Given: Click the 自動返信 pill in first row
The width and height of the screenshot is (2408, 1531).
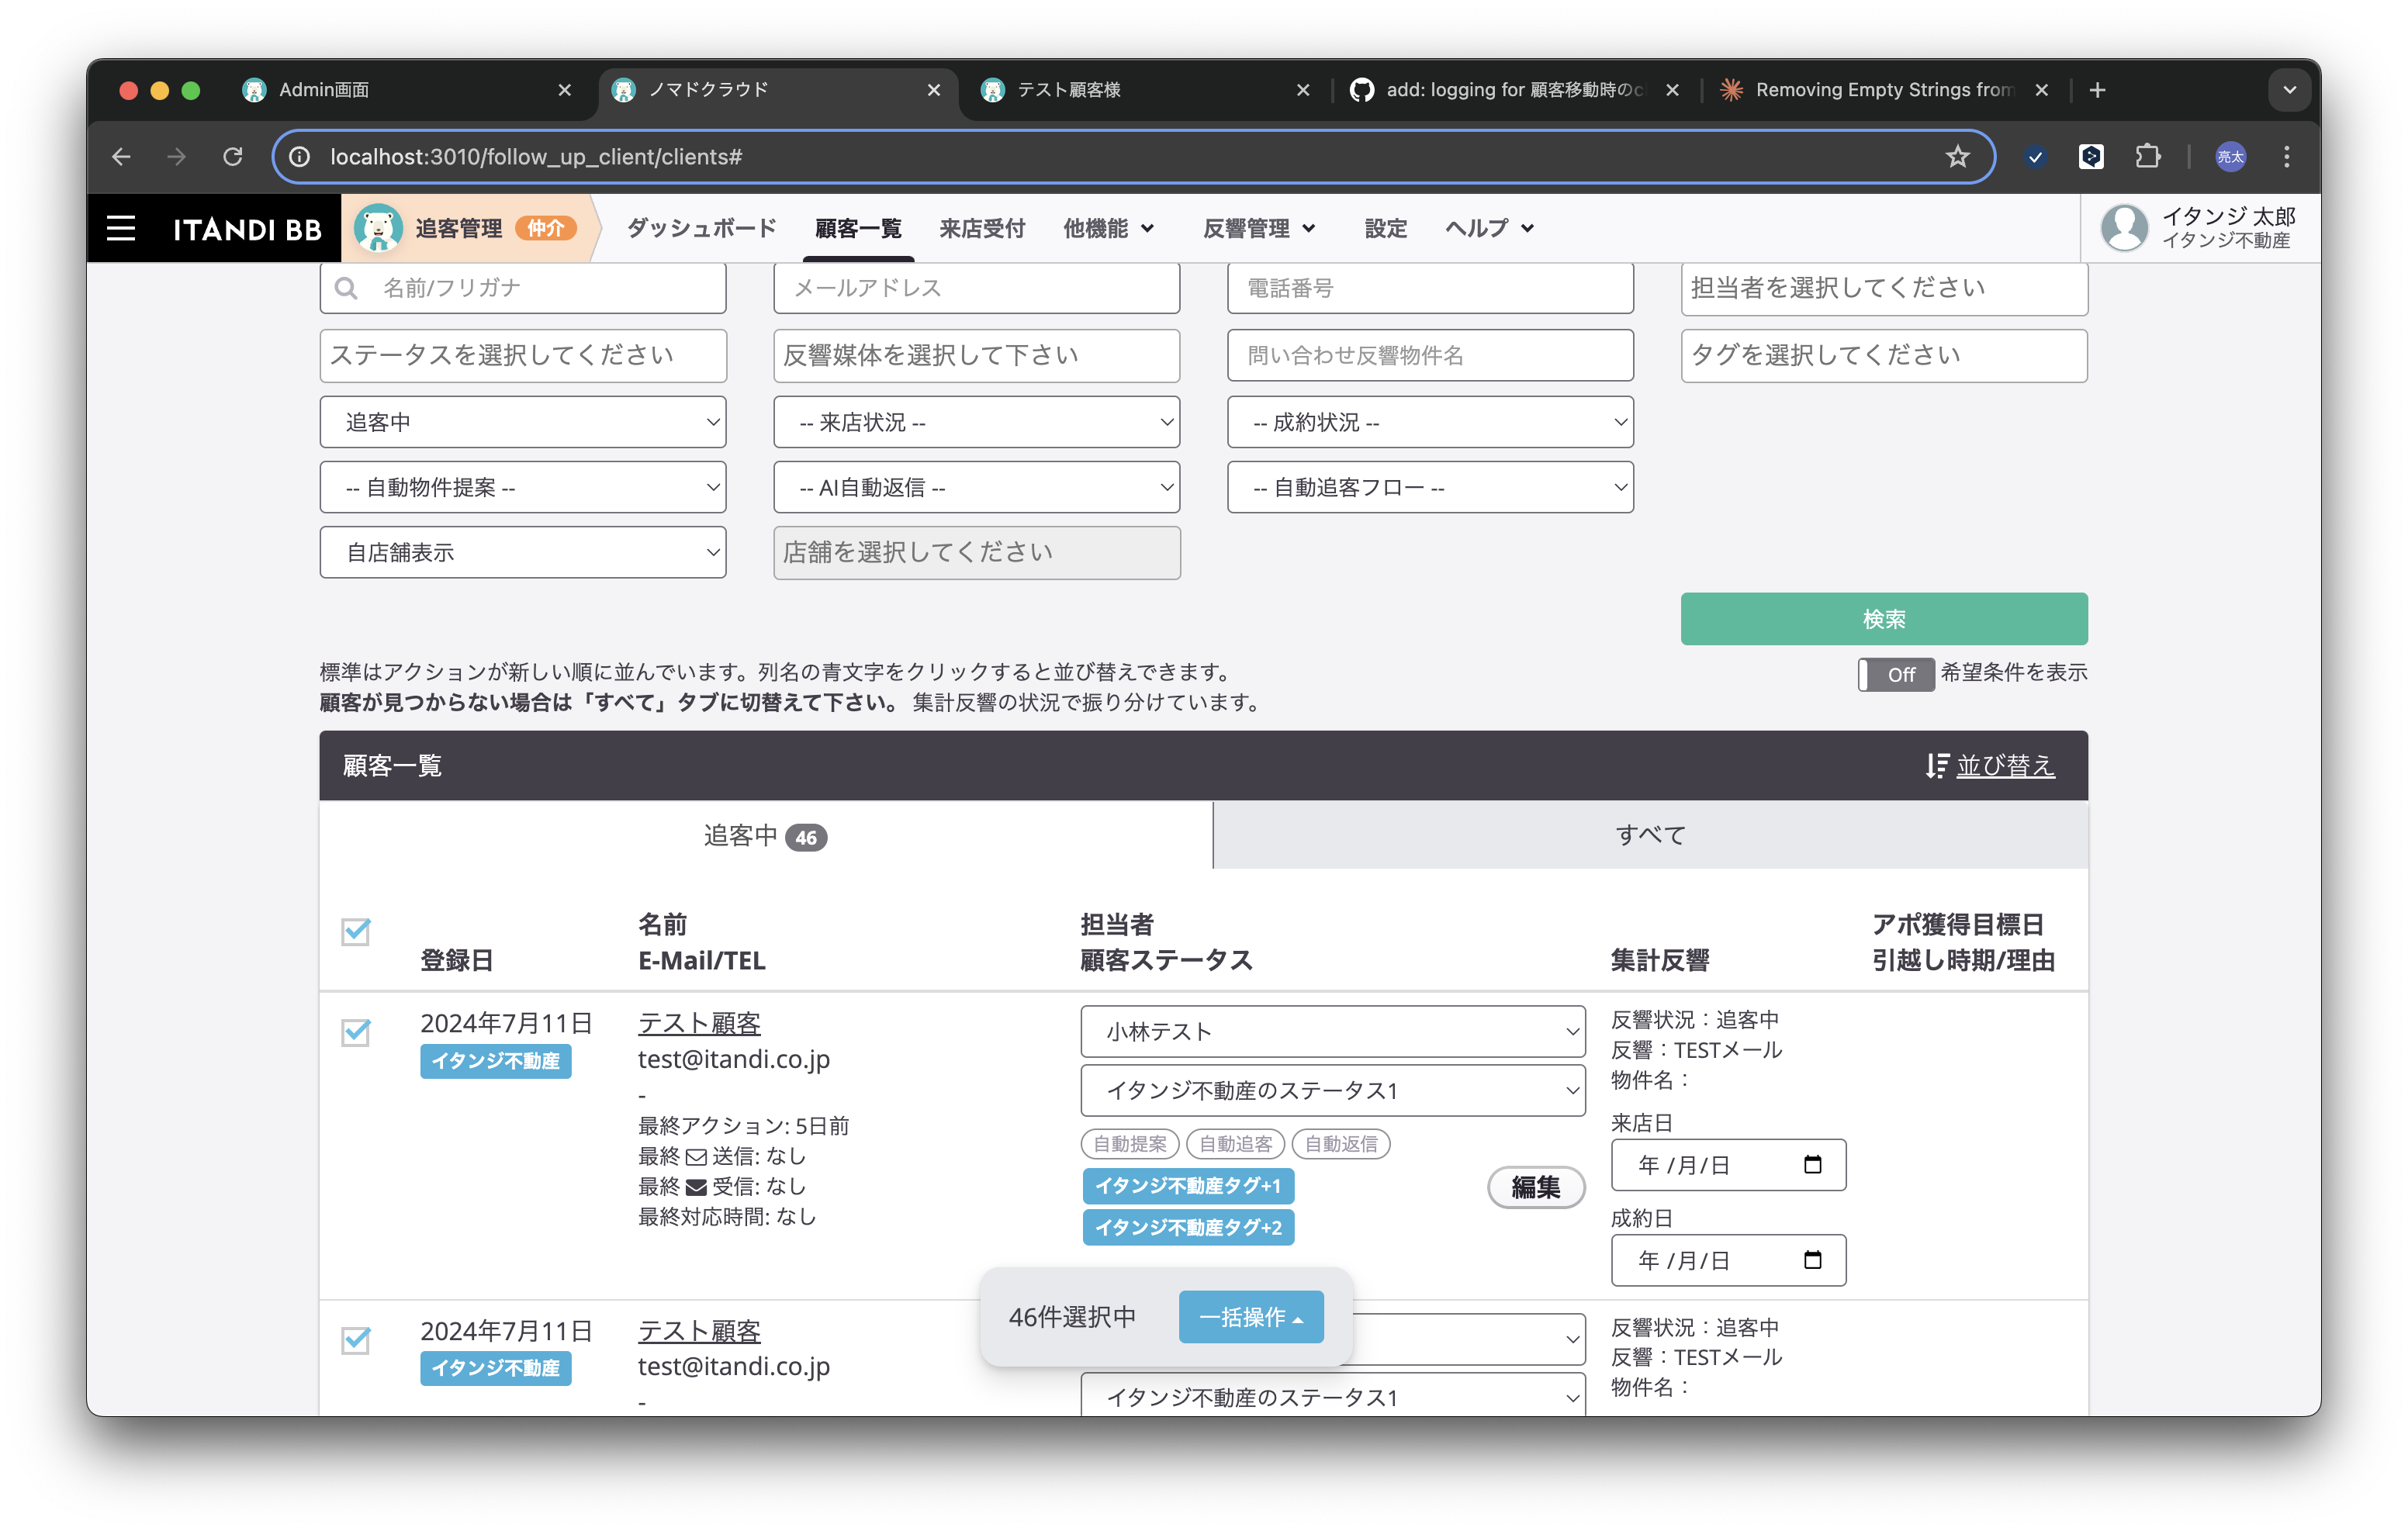Looking at the screenshot, I should [1341, 1143].
